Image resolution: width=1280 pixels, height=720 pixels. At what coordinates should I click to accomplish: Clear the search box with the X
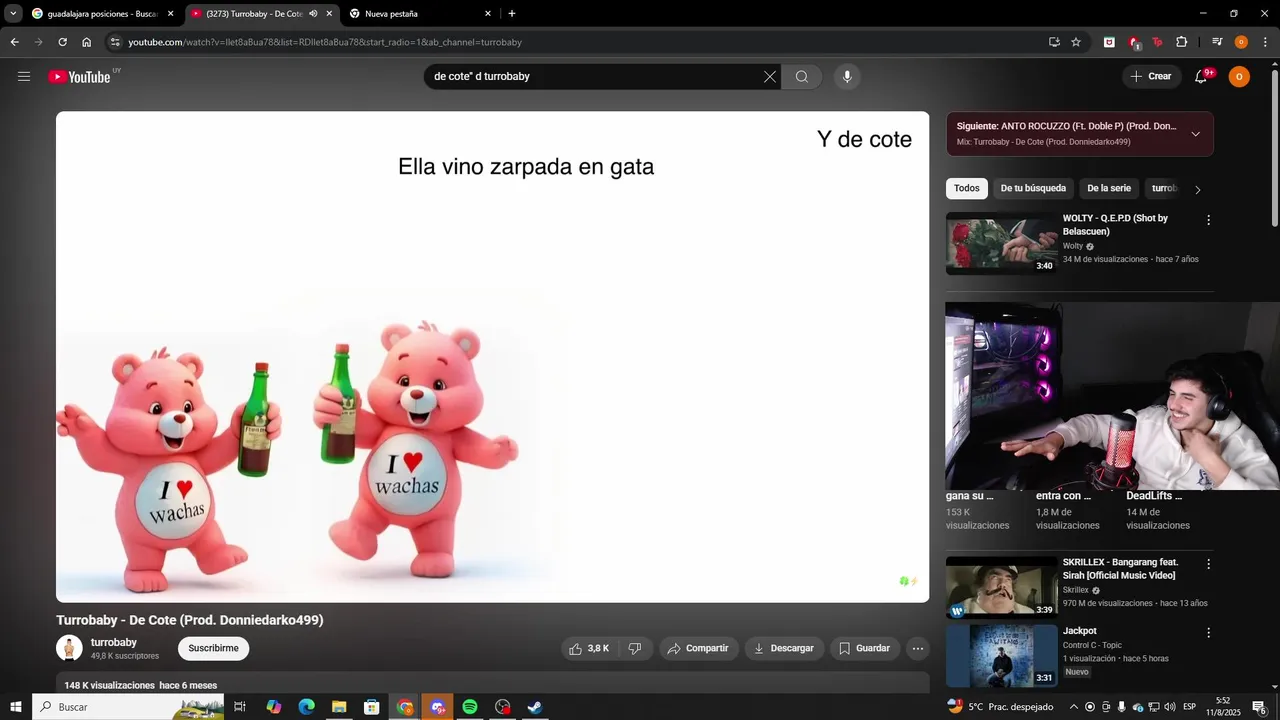click(x=770, y=77)
